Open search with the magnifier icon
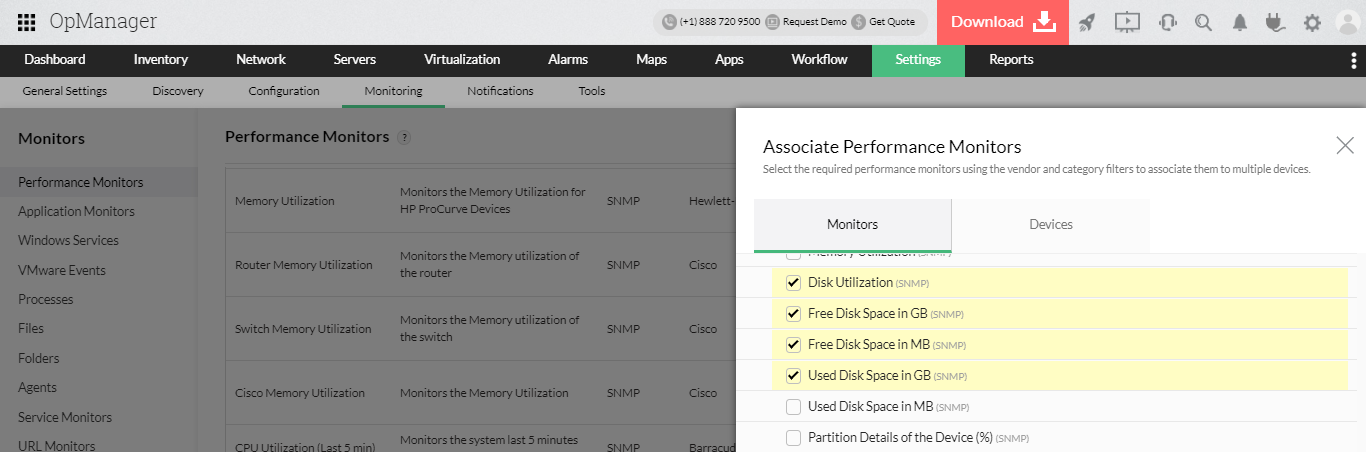 pyautogui.click(x=1203, y=22)
